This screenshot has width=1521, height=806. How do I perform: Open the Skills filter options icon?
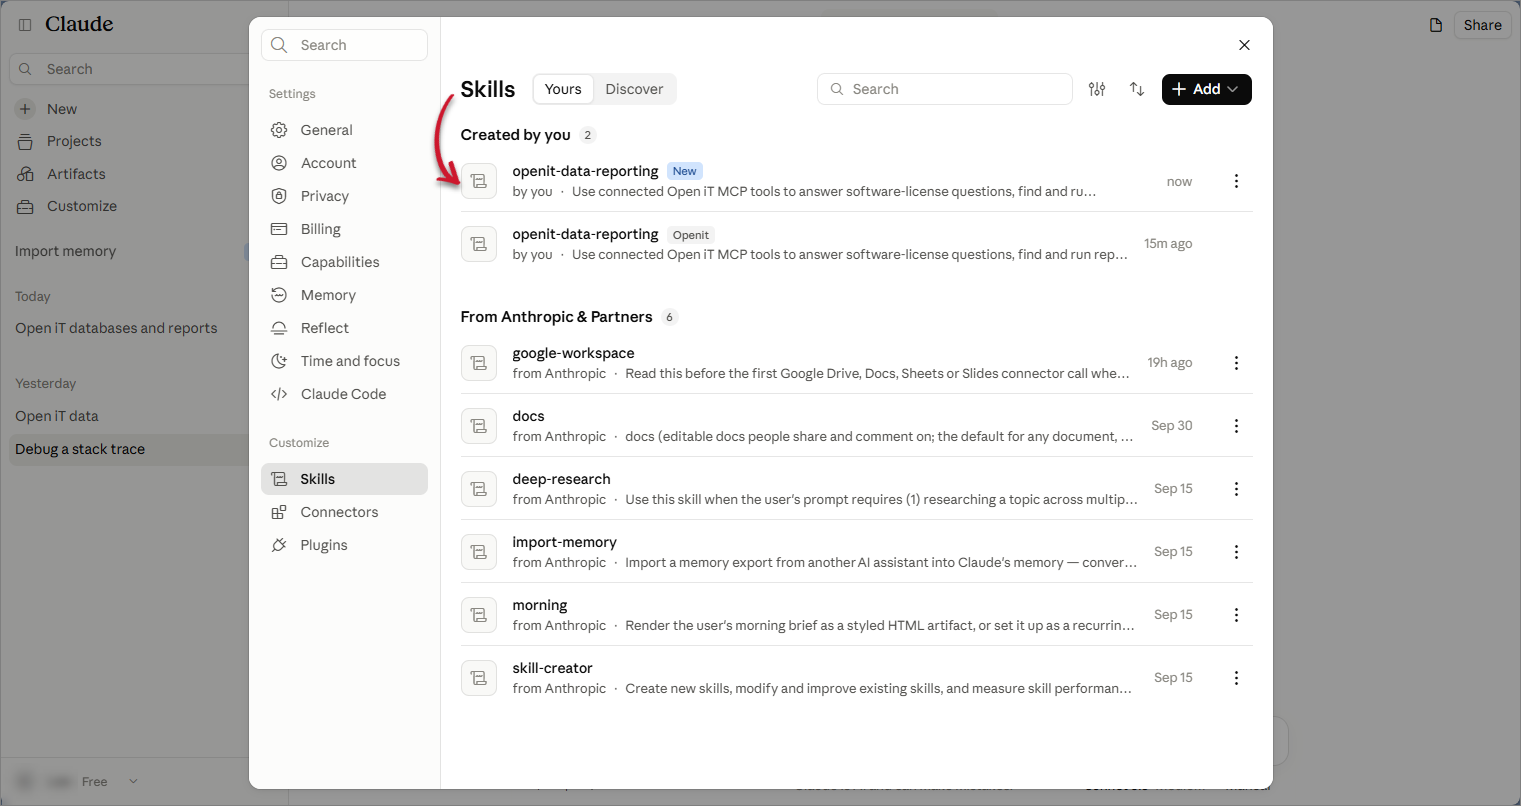(1097, 89)
